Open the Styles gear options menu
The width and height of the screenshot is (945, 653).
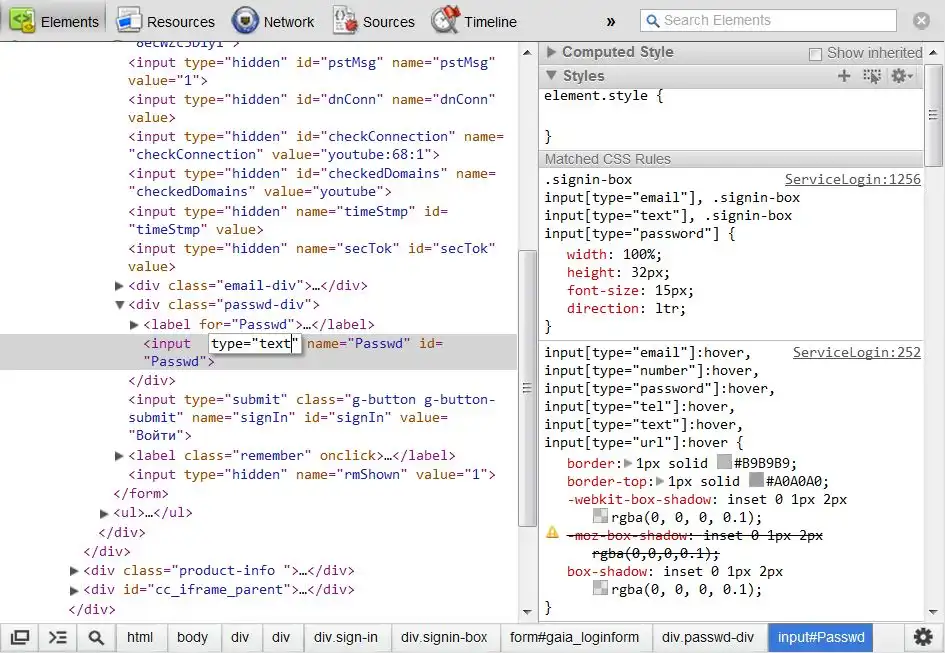pos(901,76)
